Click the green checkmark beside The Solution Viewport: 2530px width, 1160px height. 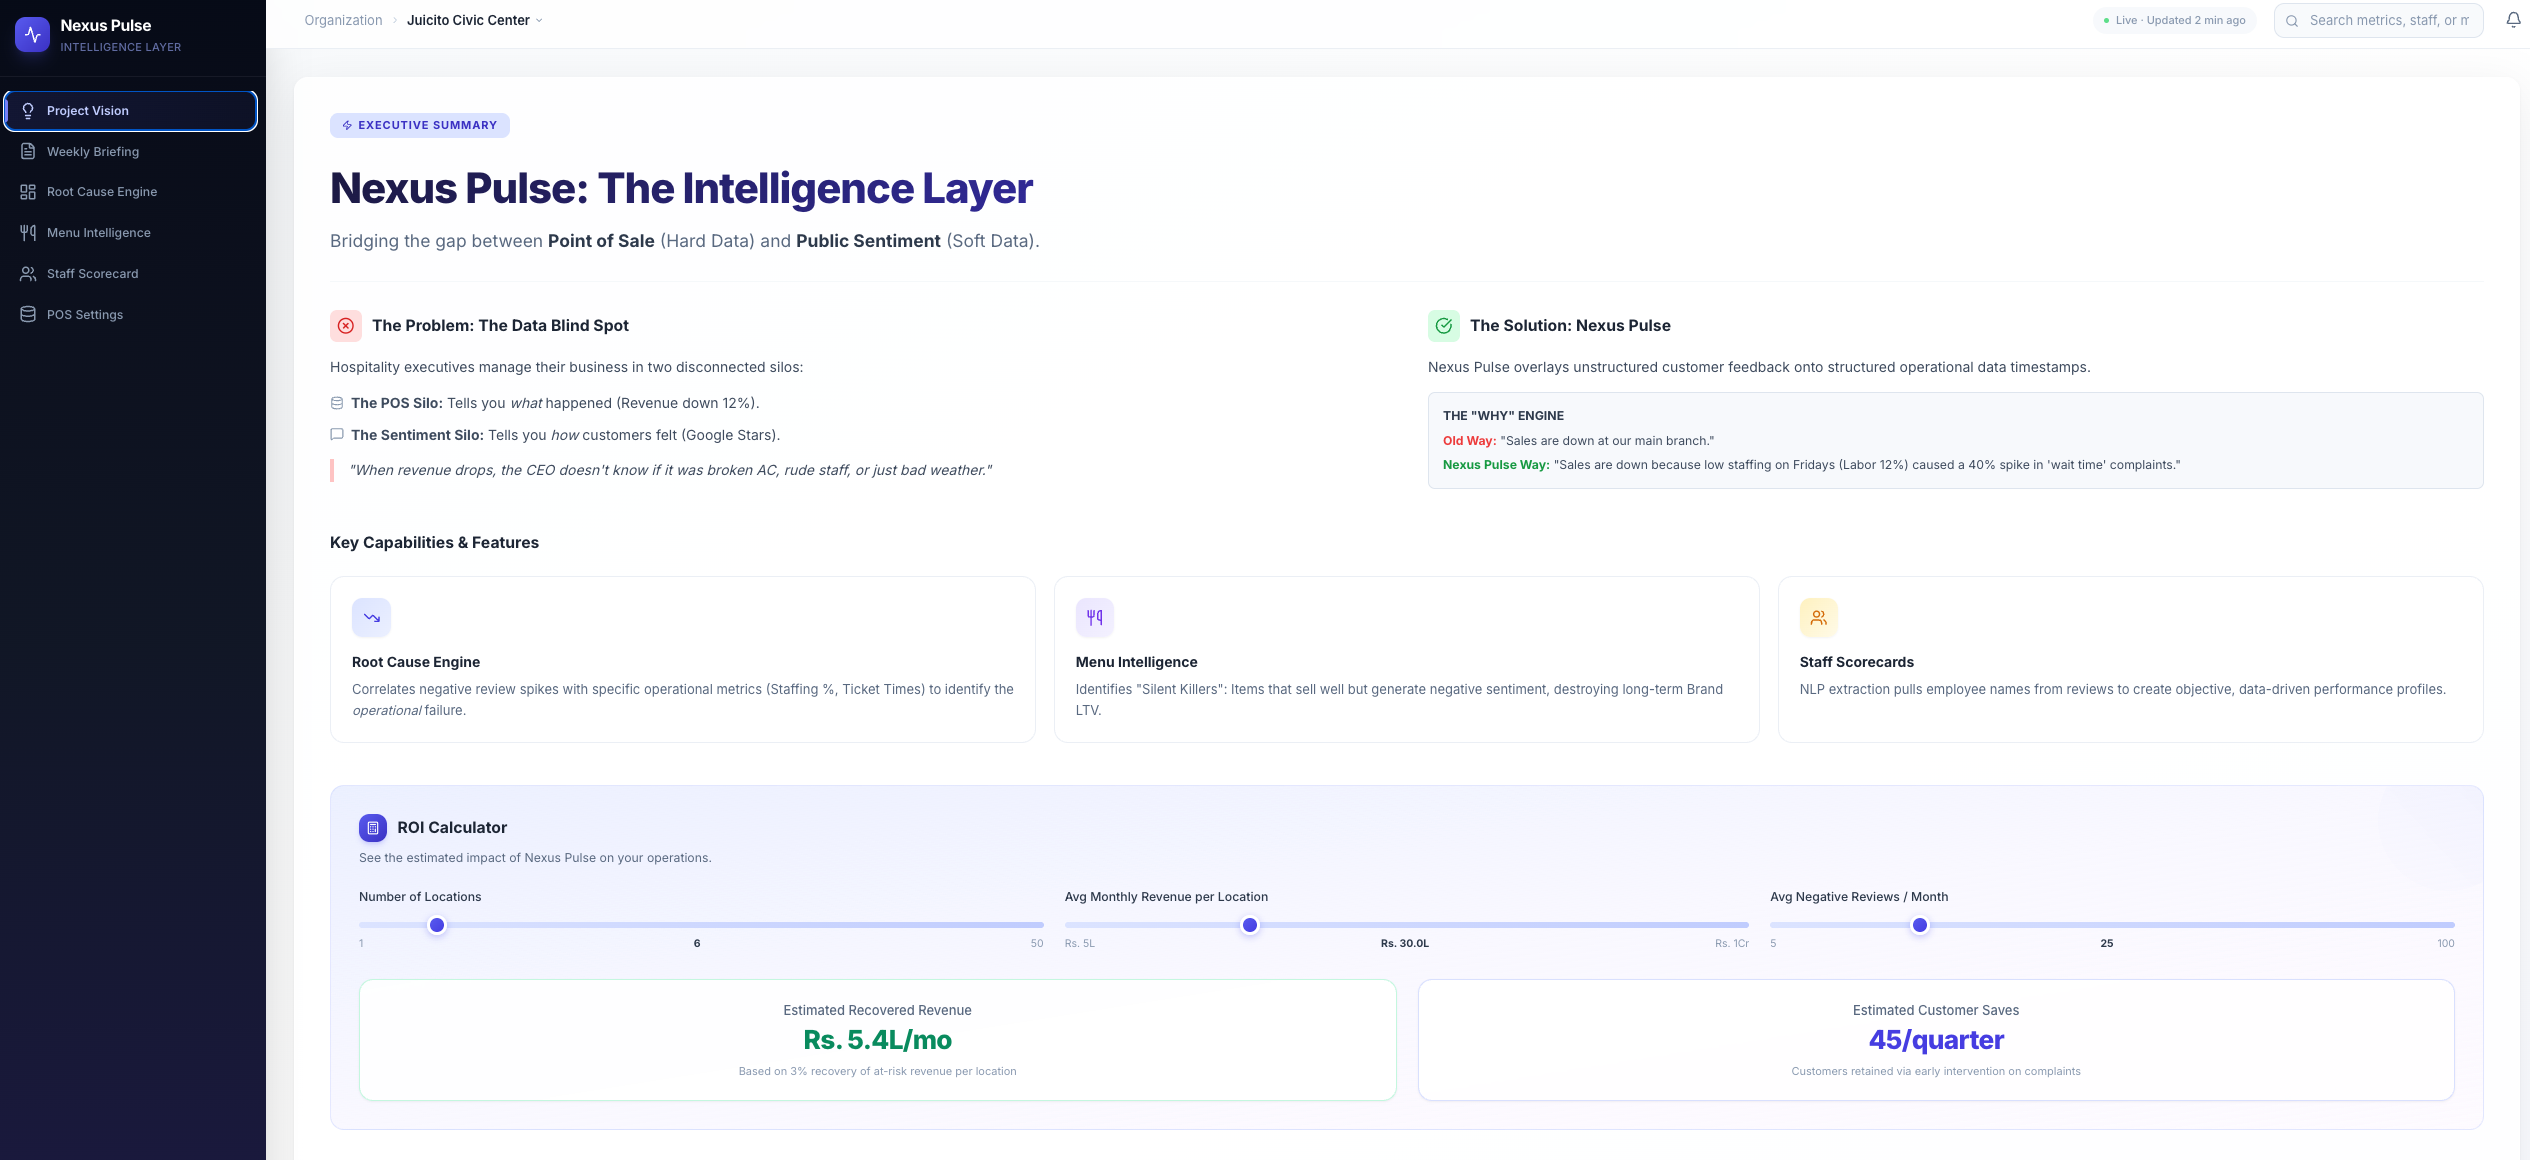(1443, 325)
